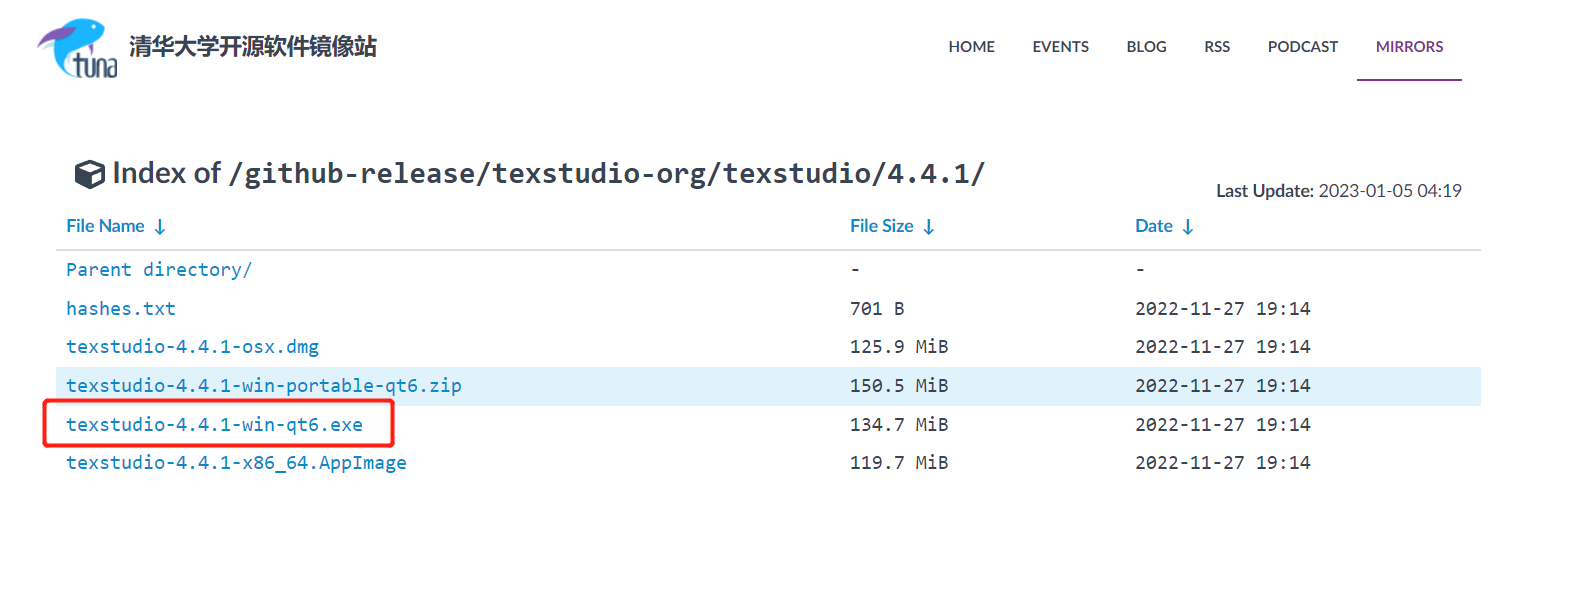This screenshot has width=1576, height=594.
Task: Navigate to Parent directory
Action: [159, 270]
